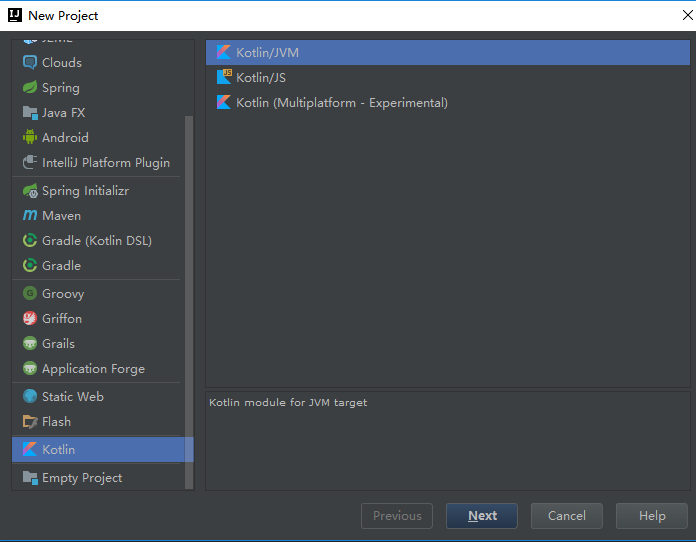
Task: Click the Kotlin/JVM logo icon
Action: (x=224, y=52)
